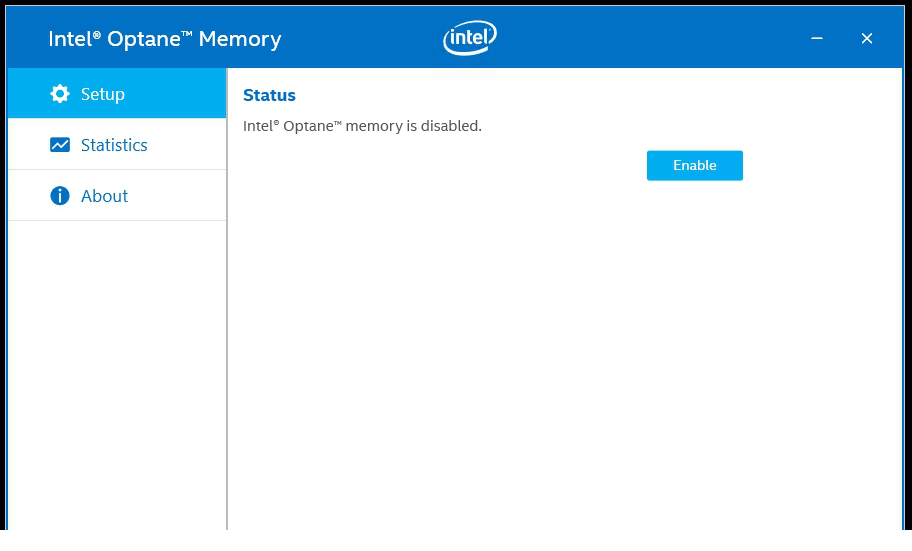Click blue header between title and Intel logo
Image resolution: width=912 pixels, height=551 pixels.
point(360,39)
